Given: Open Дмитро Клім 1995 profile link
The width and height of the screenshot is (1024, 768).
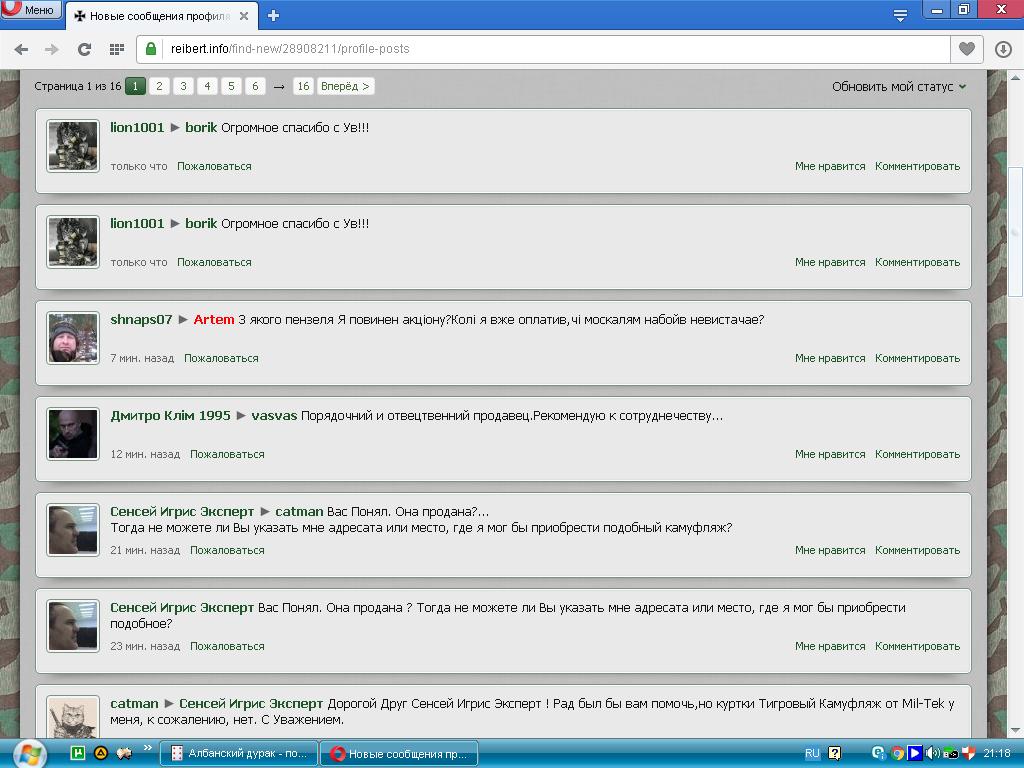Looking at the screenshot, I should point(170,415).
